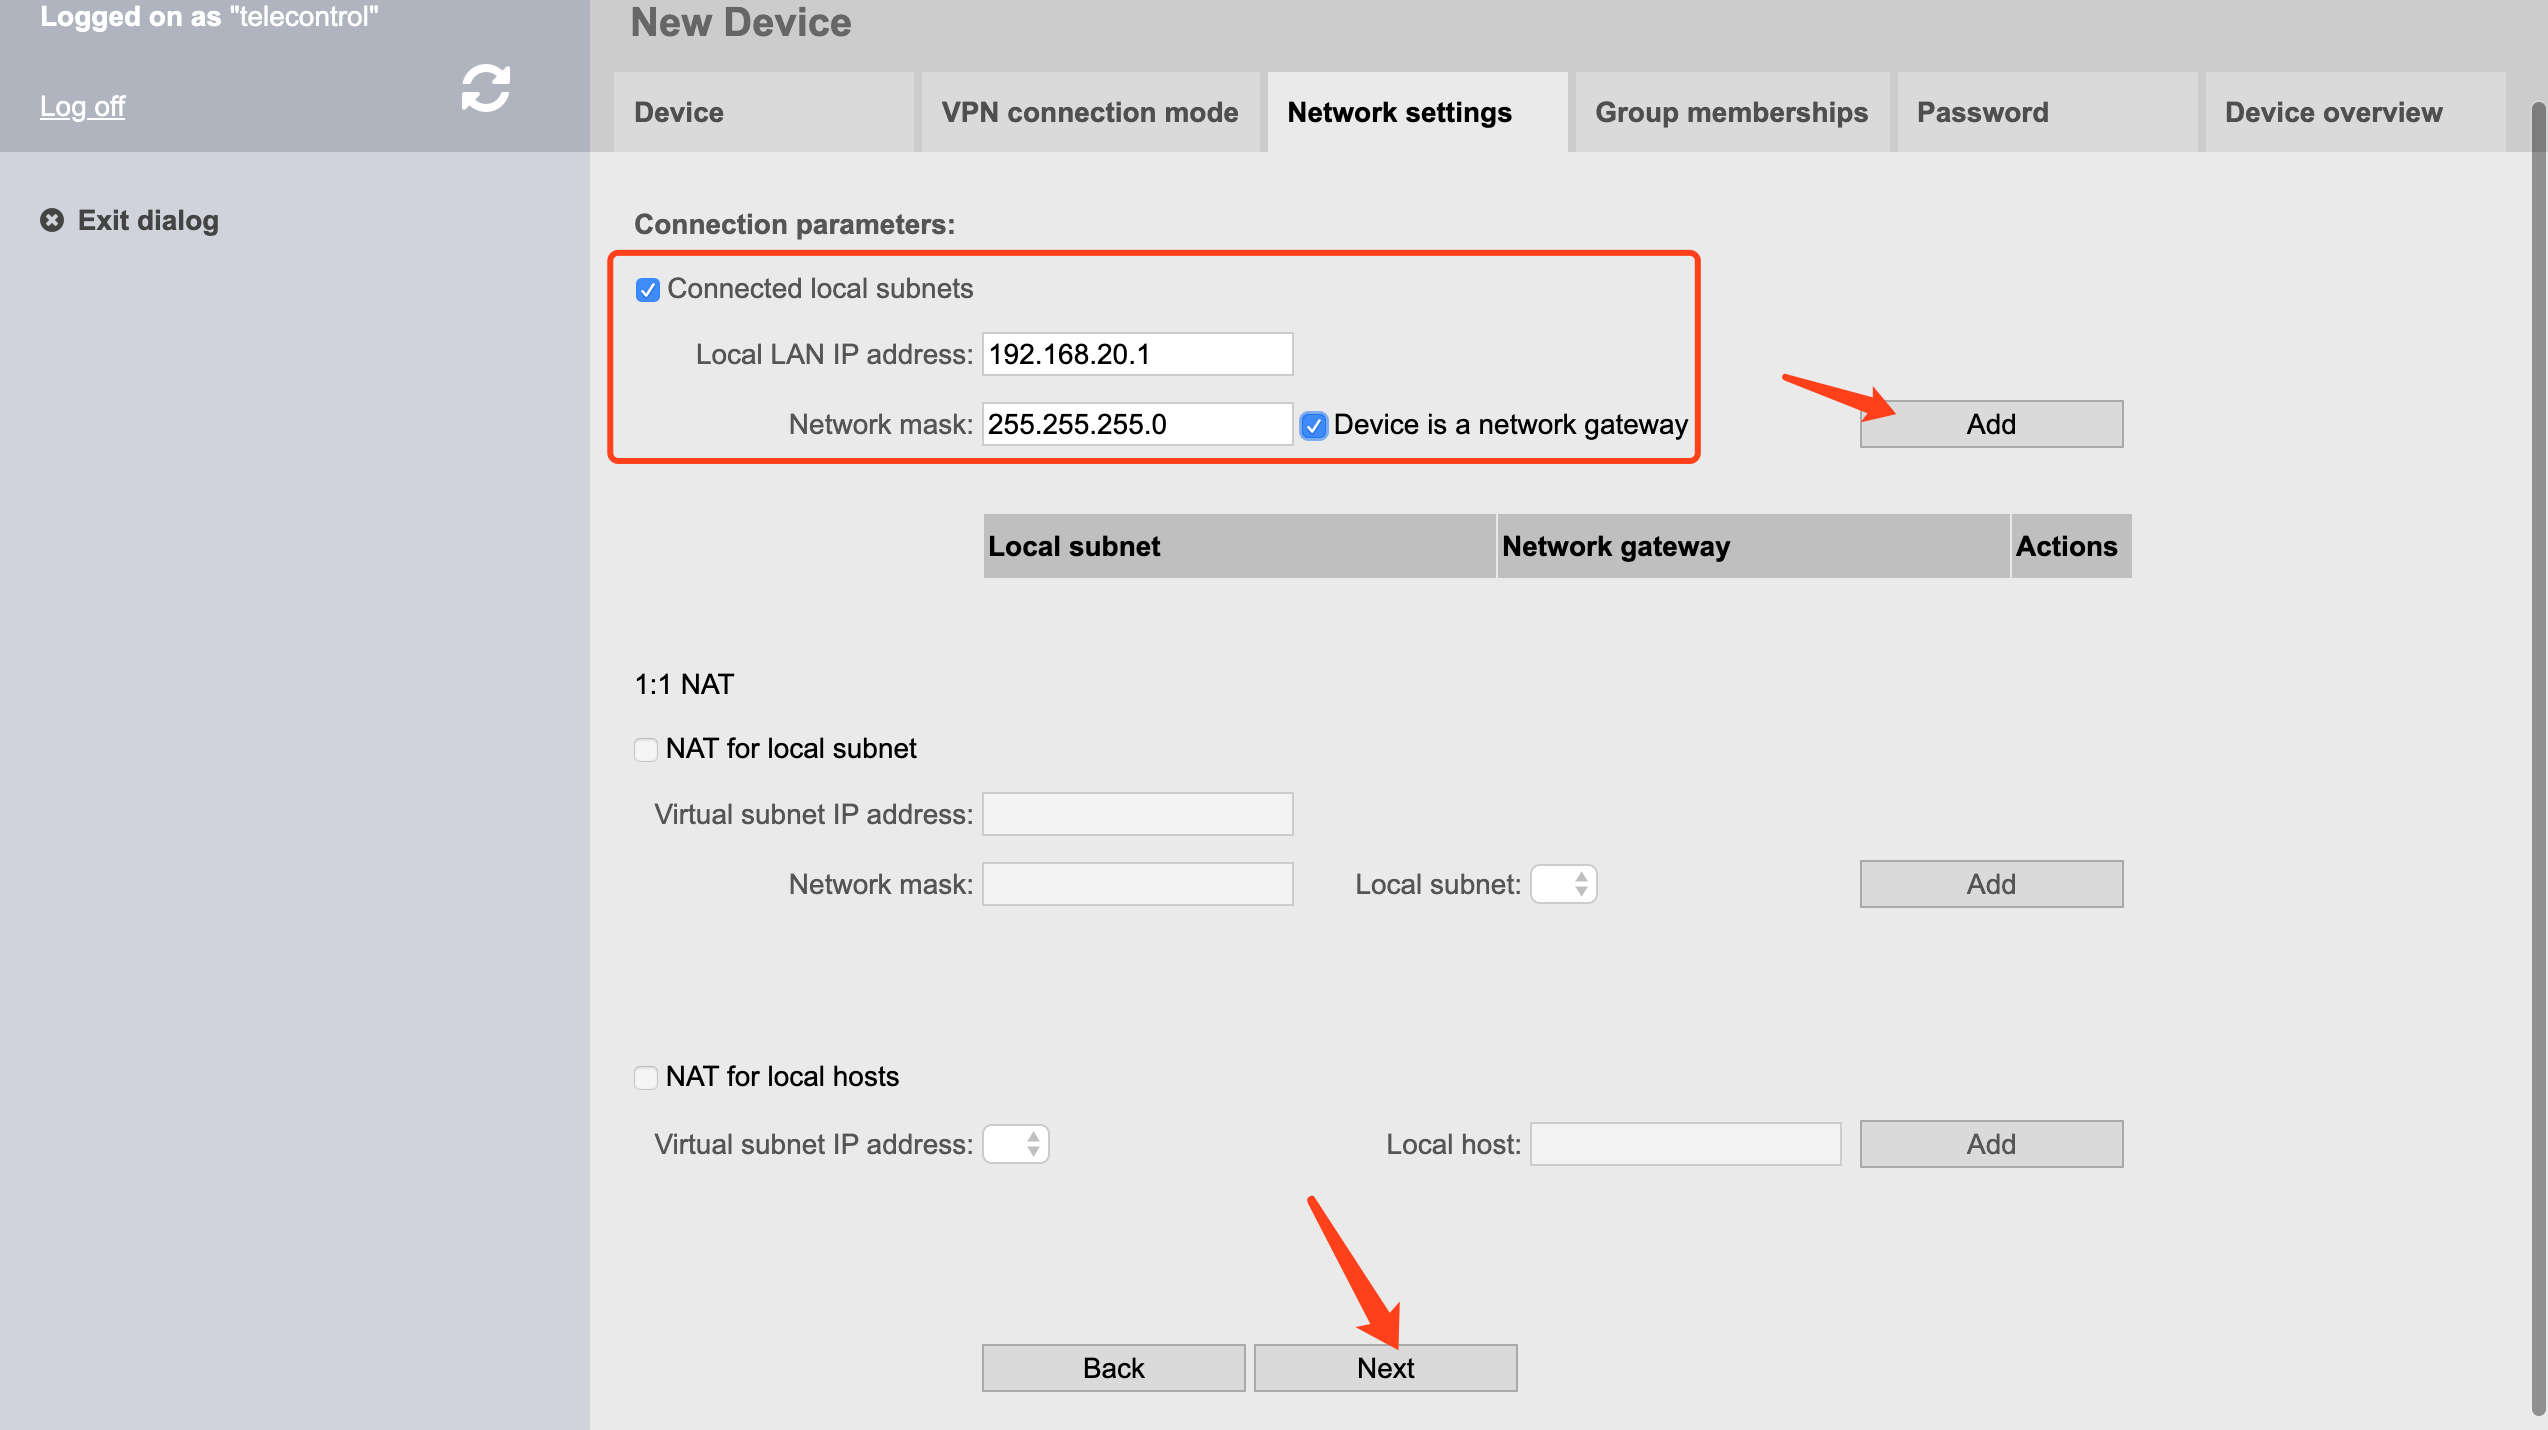Screen dimensions: 2548x1430
Task: Click the Local LAN IP address field
Action: click(x=1137, y=354)
